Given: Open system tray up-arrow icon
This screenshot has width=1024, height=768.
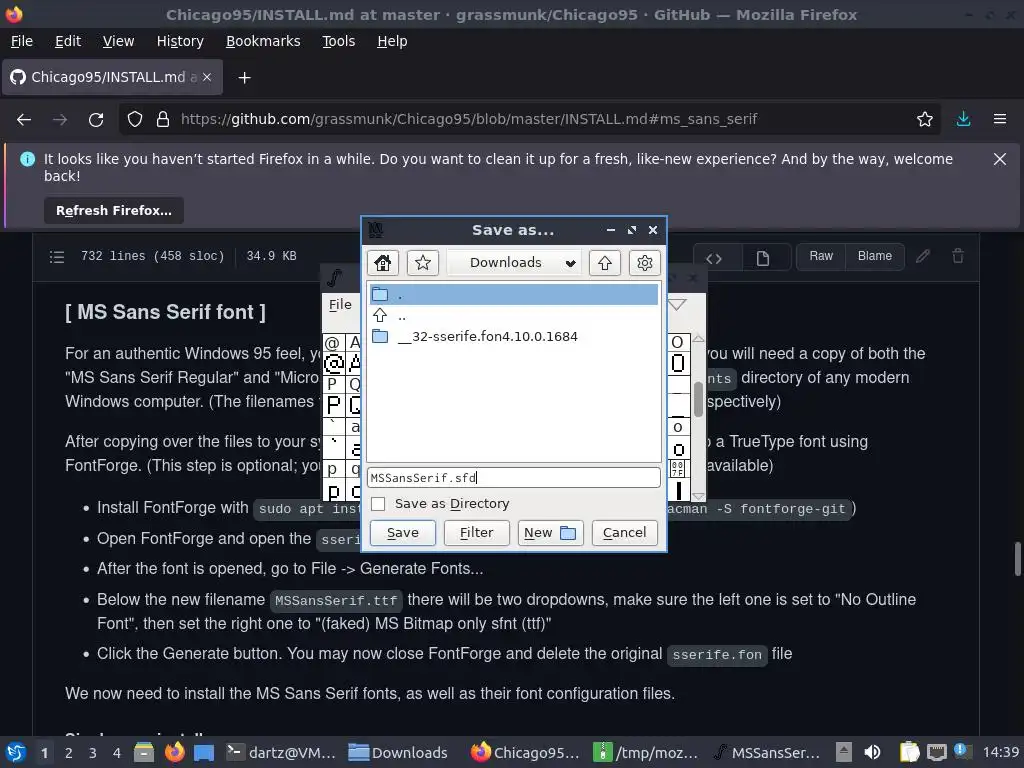Looking at the screenshot, I should tap(844, 752).
